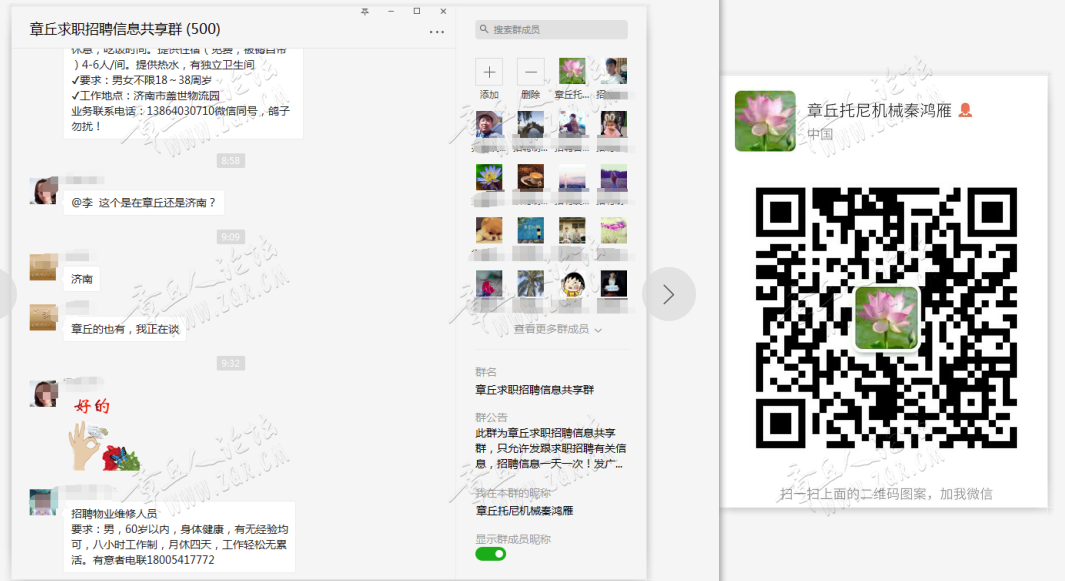Click my group nickname 章丘托尼机械秦鸿雁 under 我在本群的昵称
Image resolution: width=1065 pixels, height=581 pixels.
coord(524,510)
